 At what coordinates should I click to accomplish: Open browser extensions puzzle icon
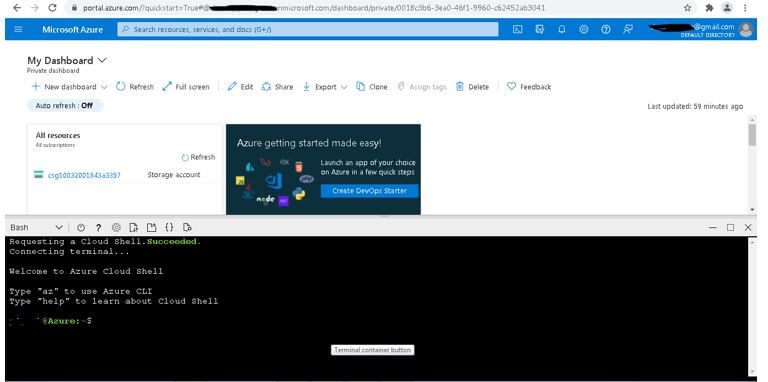pos(709,8)
